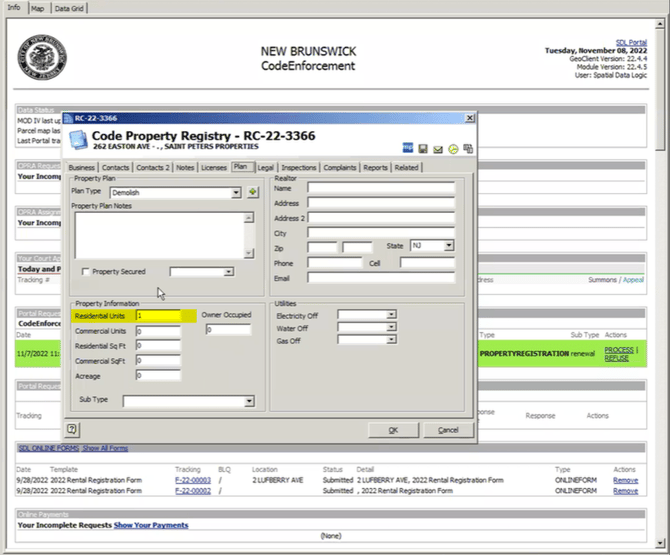The width and height of the screenshot is (670, 555).
Task: Switch to the Inspections tab
Action: click(299, 167)
